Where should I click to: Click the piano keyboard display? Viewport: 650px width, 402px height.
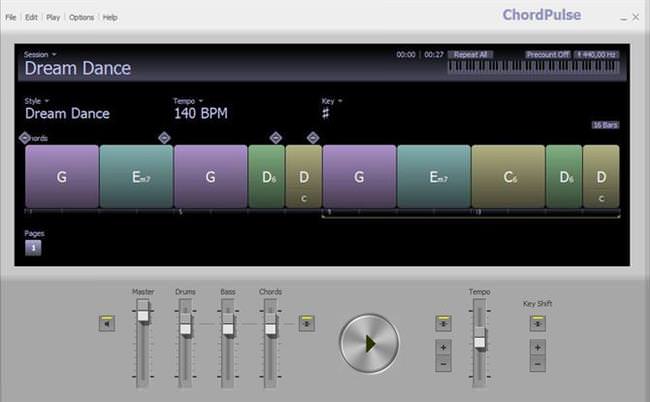534,67
